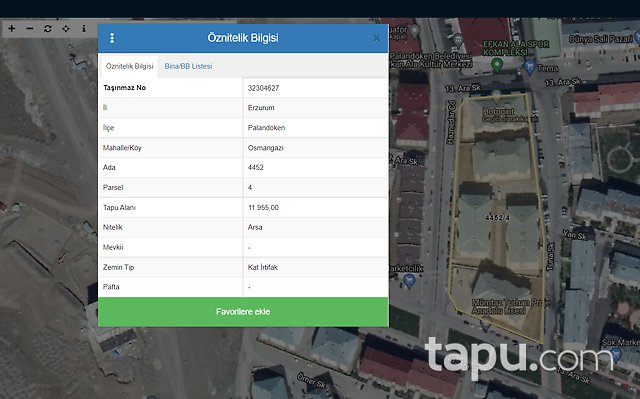Click the Favorilere ekle button
The width and height of the screenshot is (640, 399).
[x=243, y=312]
